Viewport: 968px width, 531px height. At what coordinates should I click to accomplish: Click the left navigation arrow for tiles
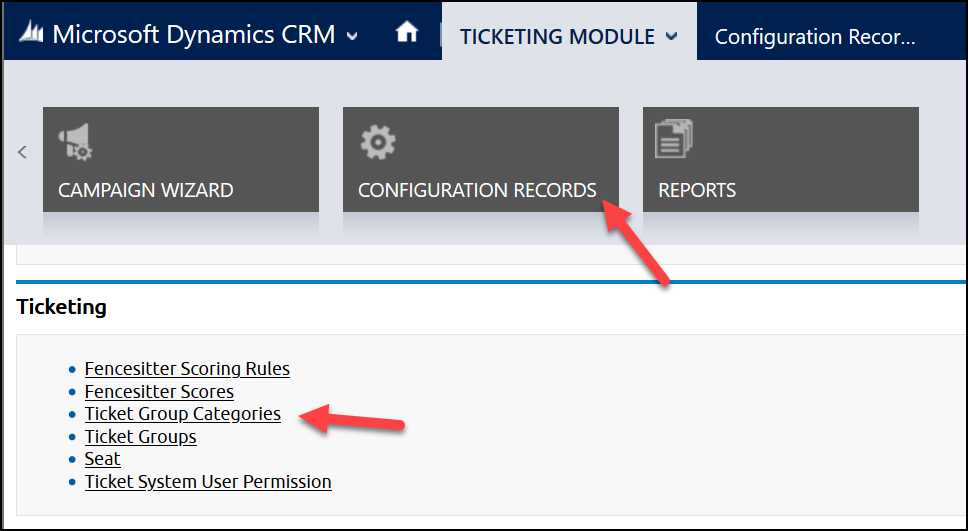coord(23,152)
